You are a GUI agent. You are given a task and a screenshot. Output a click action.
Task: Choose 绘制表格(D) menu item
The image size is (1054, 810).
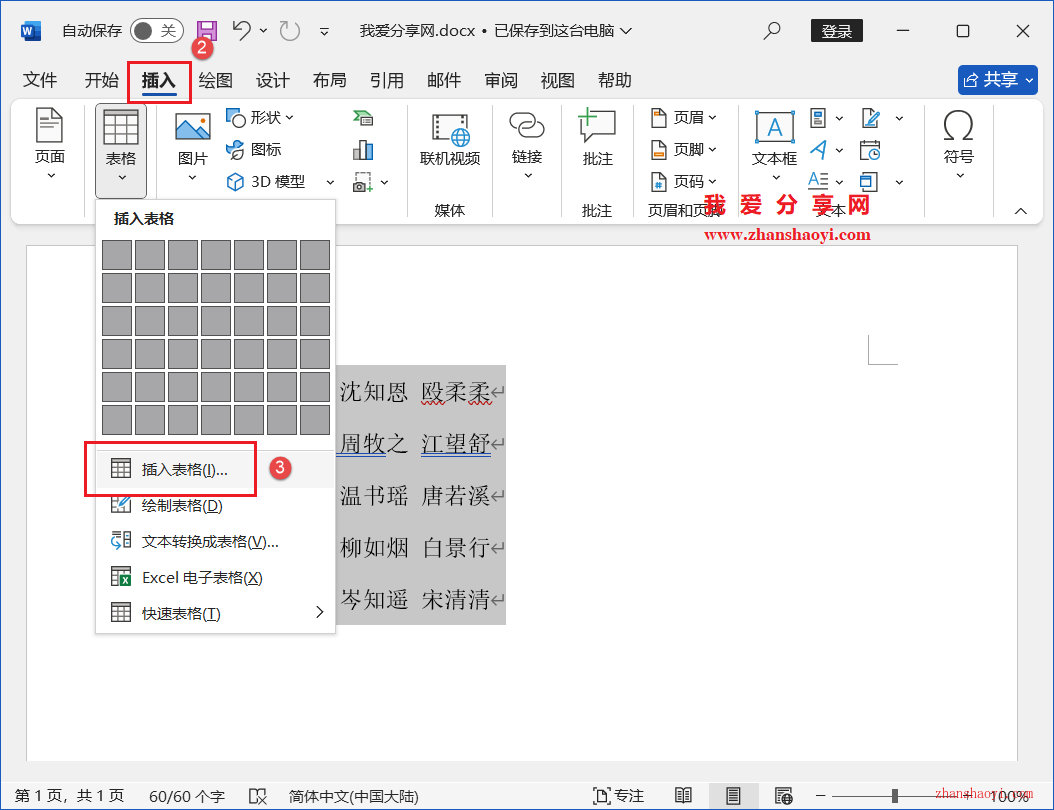pos(215,505)
